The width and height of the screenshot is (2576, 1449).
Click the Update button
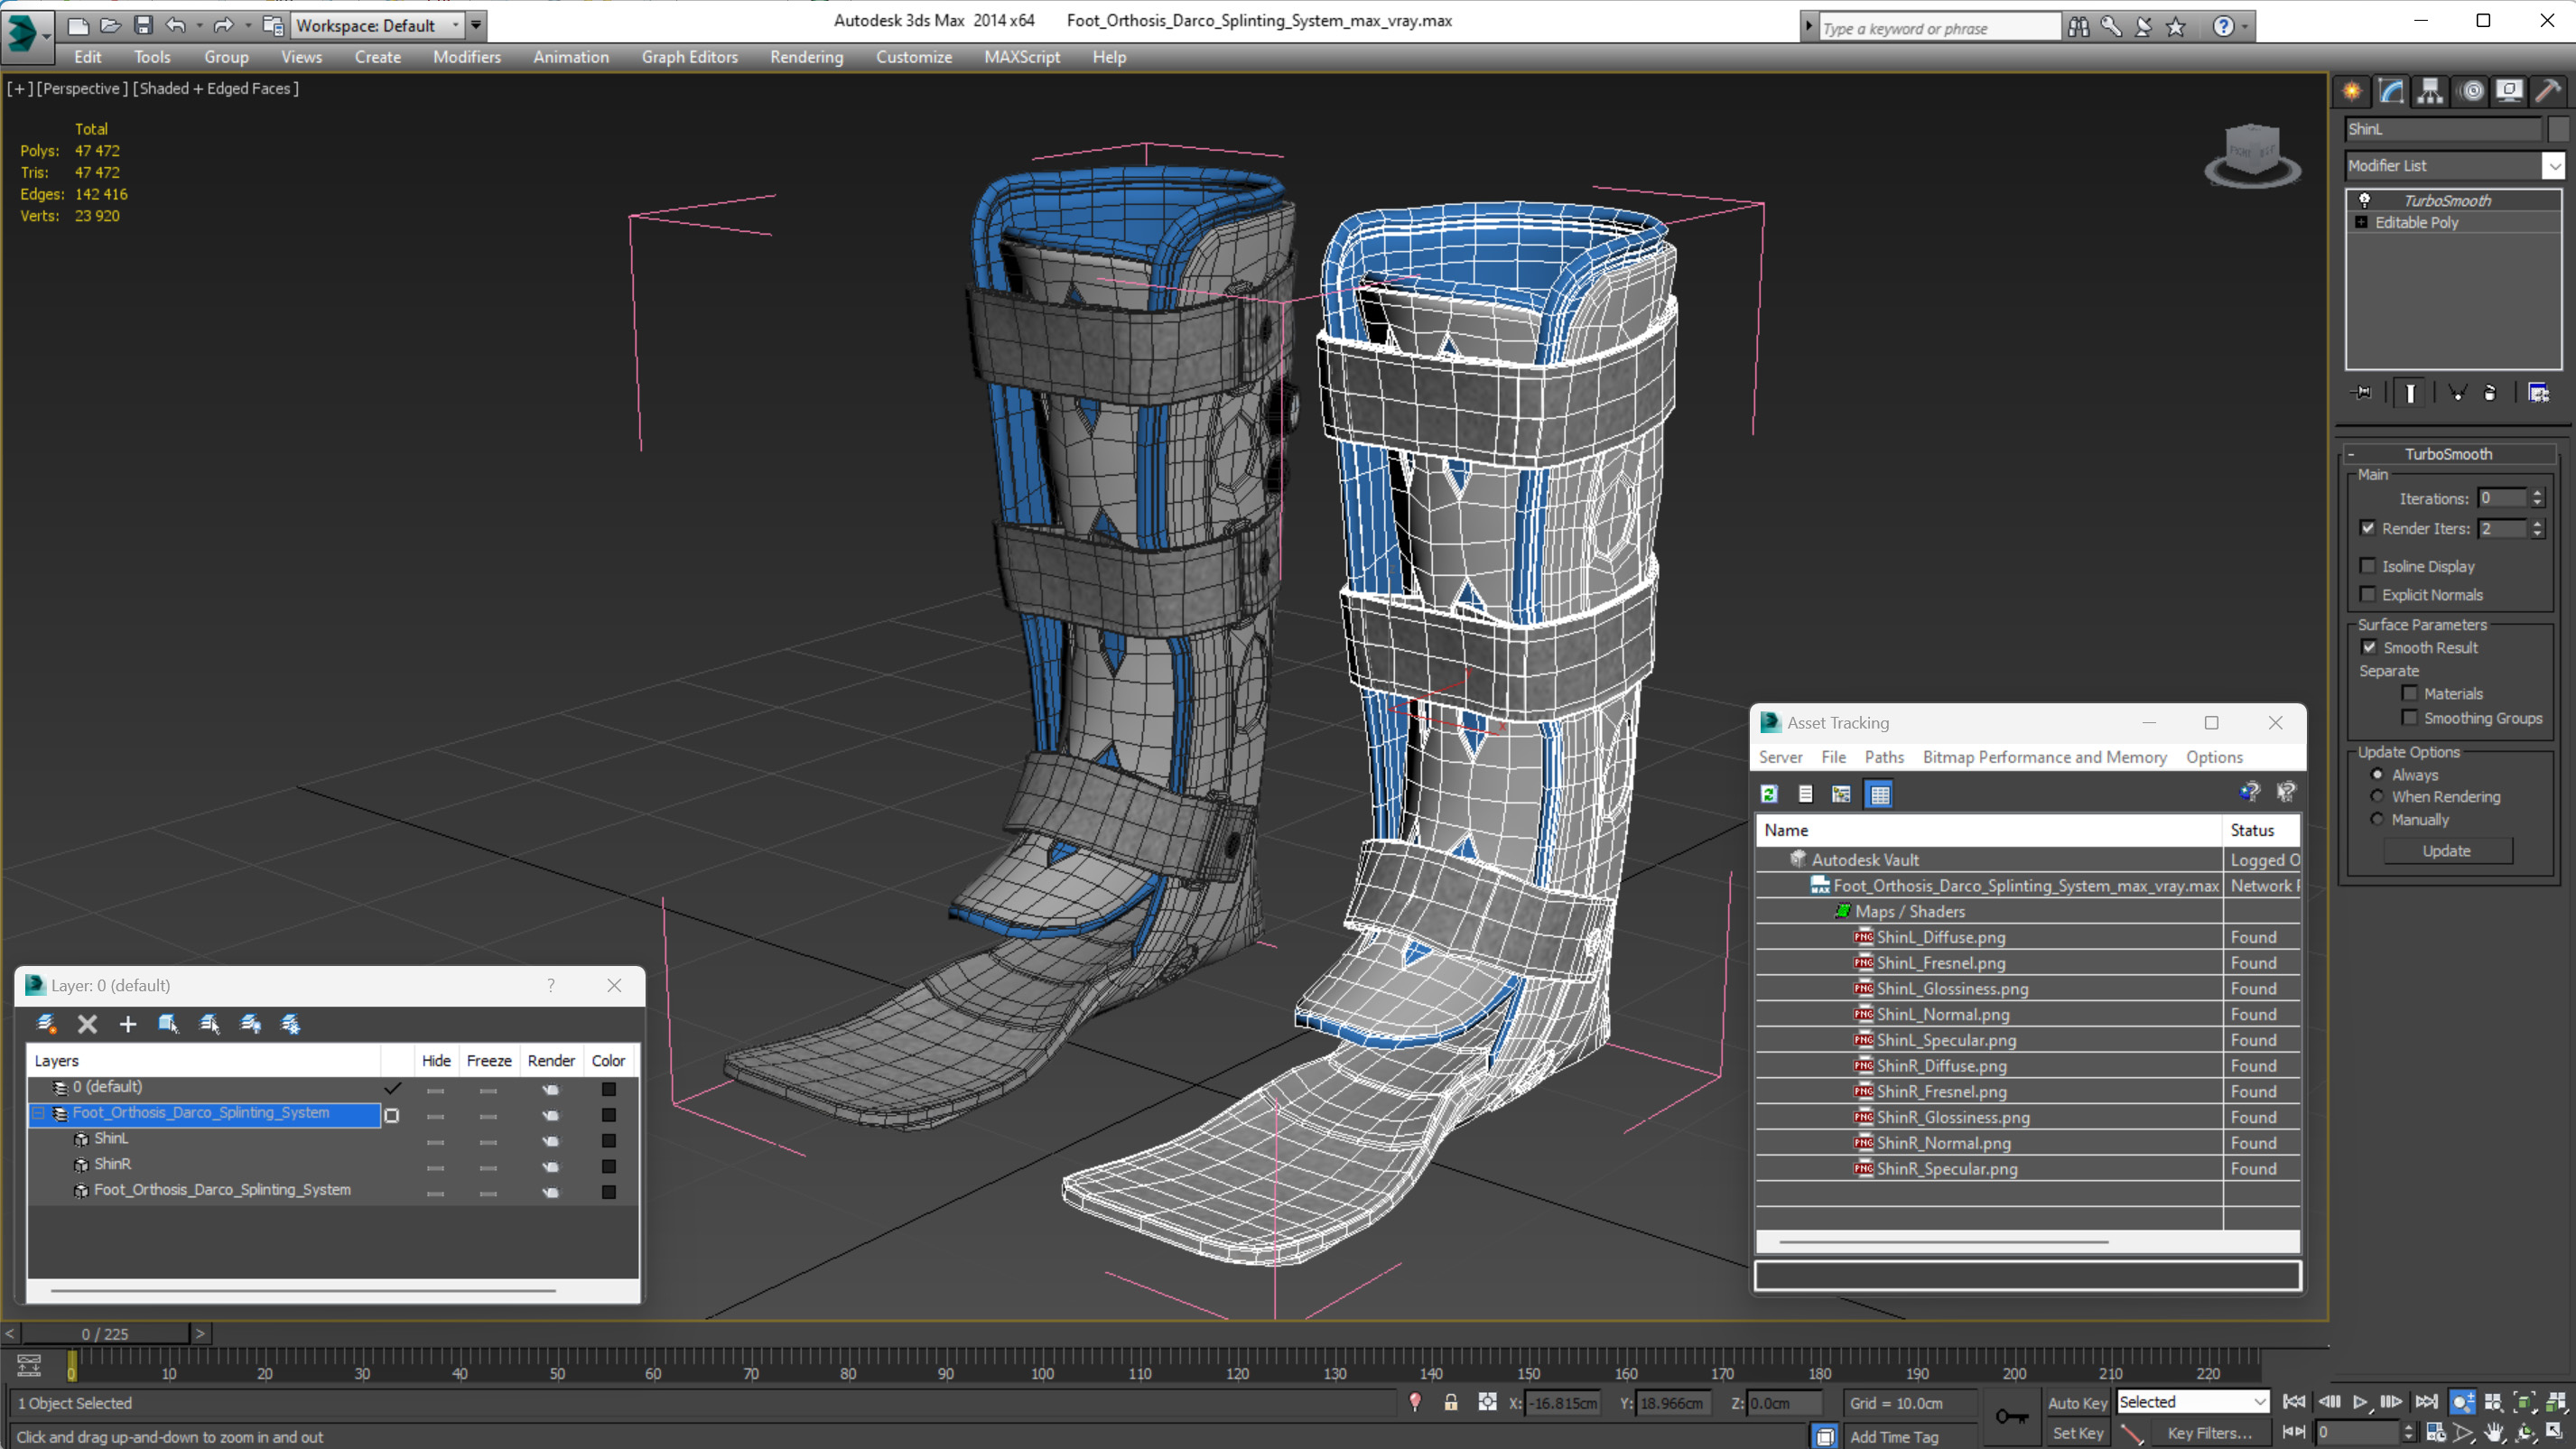(2446, 850)
